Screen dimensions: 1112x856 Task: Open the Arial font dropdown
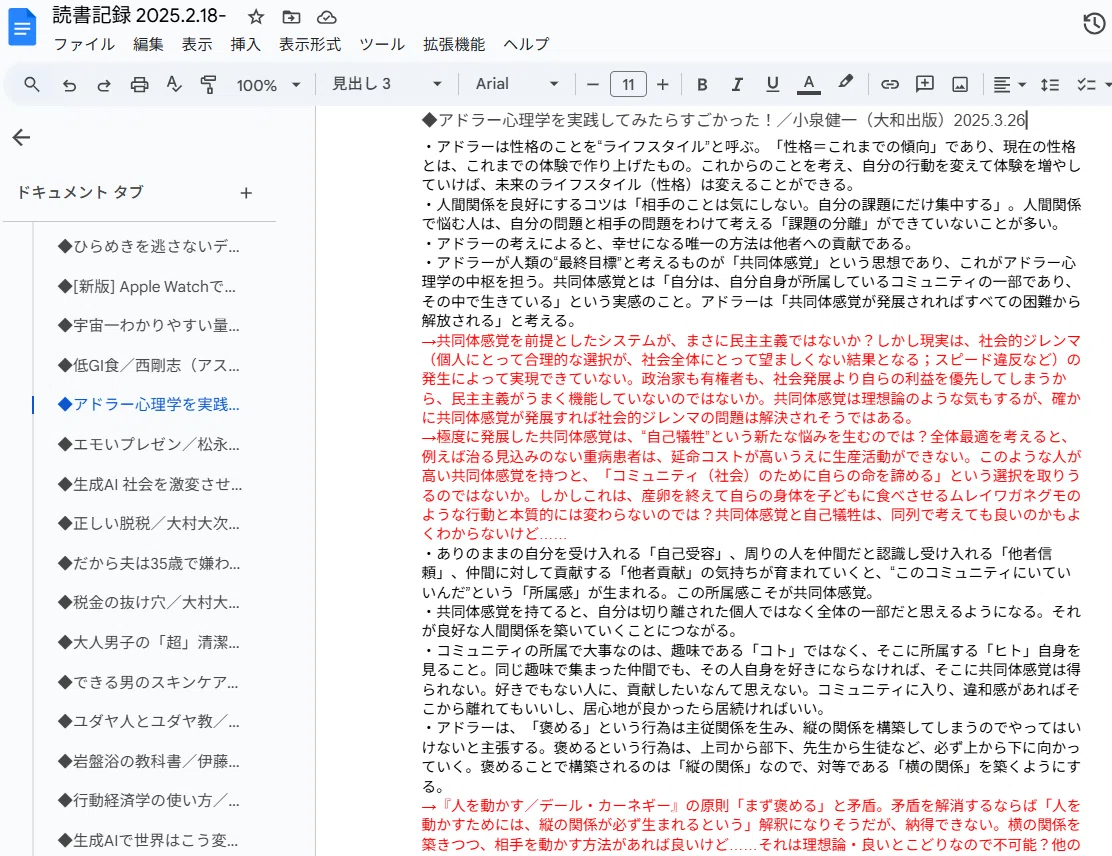[x=517, y=84]
